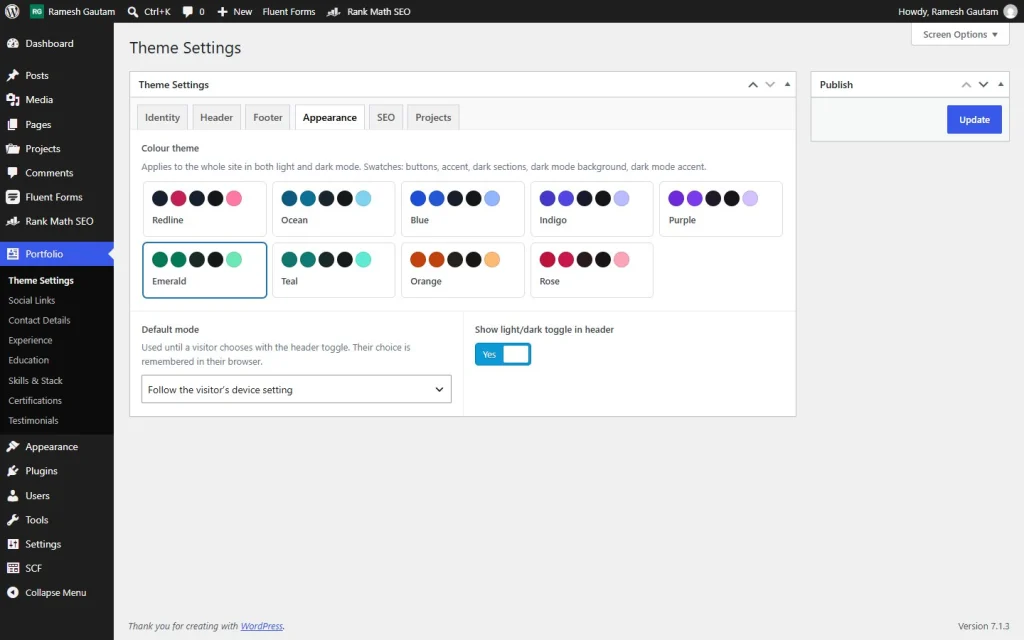Select the Emerald colour theme

[204, 270]
